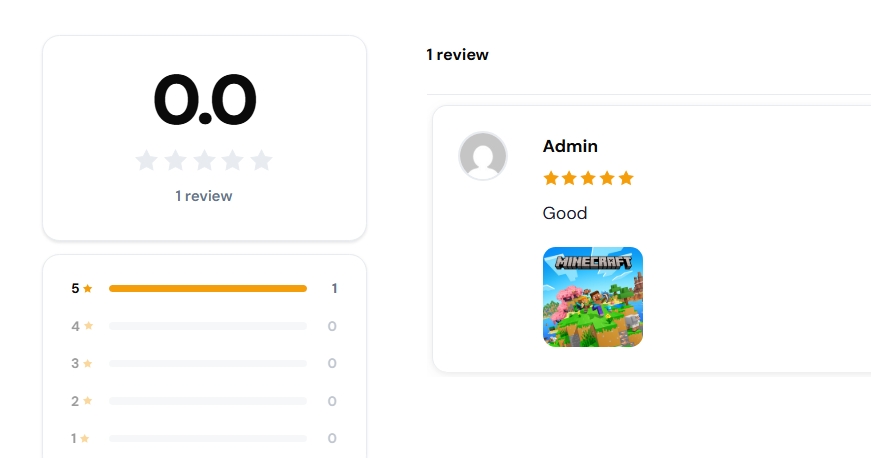Select the 5-star rating bar

[207, 289]
